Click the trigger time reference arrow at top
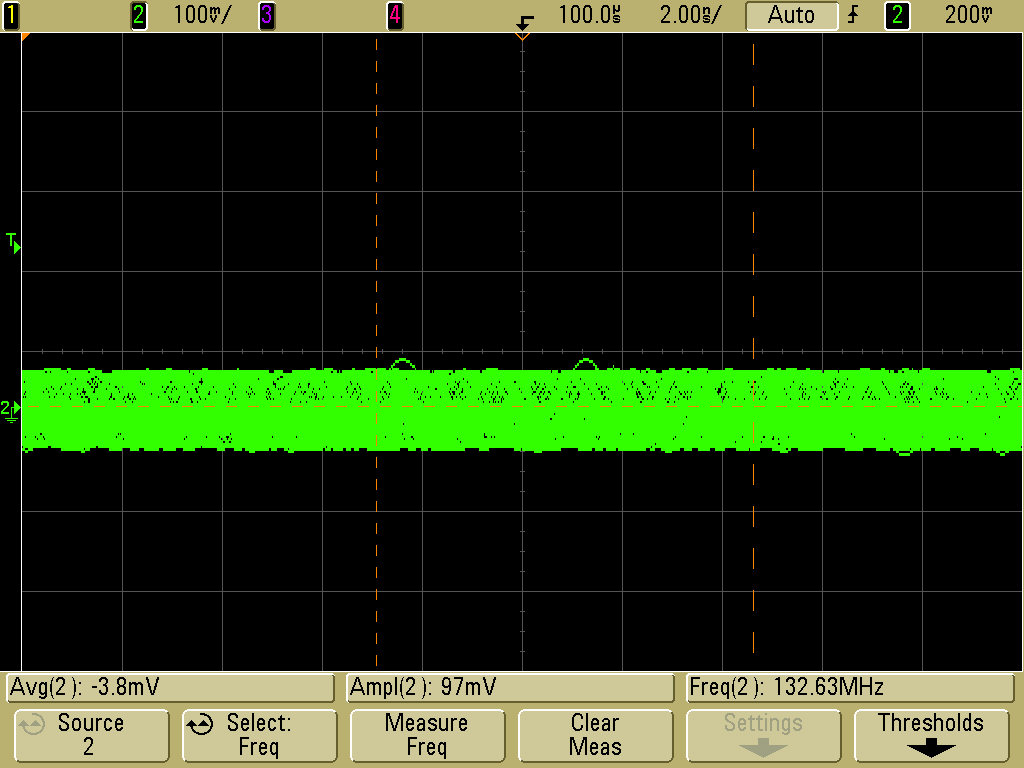The height and width of the screenshot is (768, 1024). 524,22
